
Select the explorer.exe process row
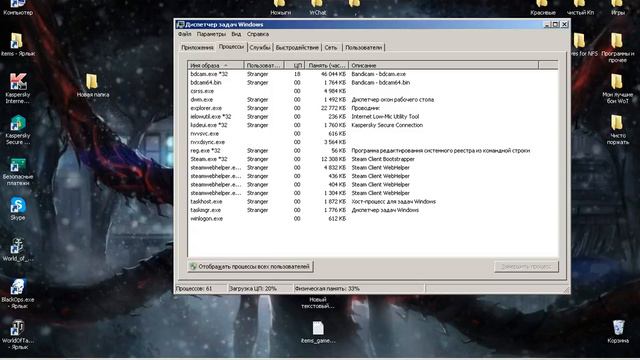[x=373, y=108]
